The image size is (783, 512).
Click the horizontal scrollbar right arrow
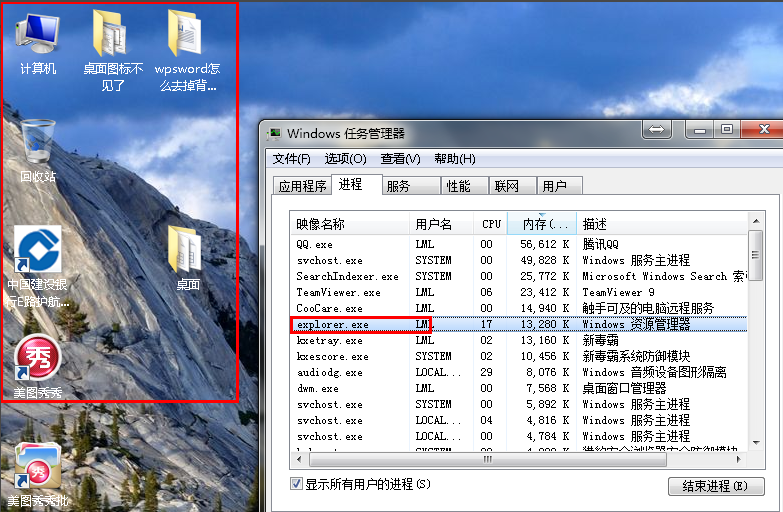739,459
